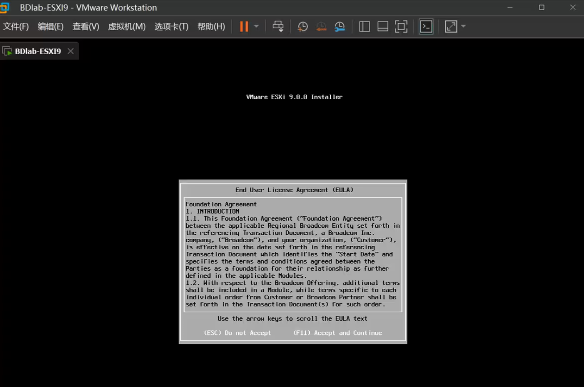Expand the stretch display dropdown arrow
Screen dimensions: 584x387
(x=463, y=26)
